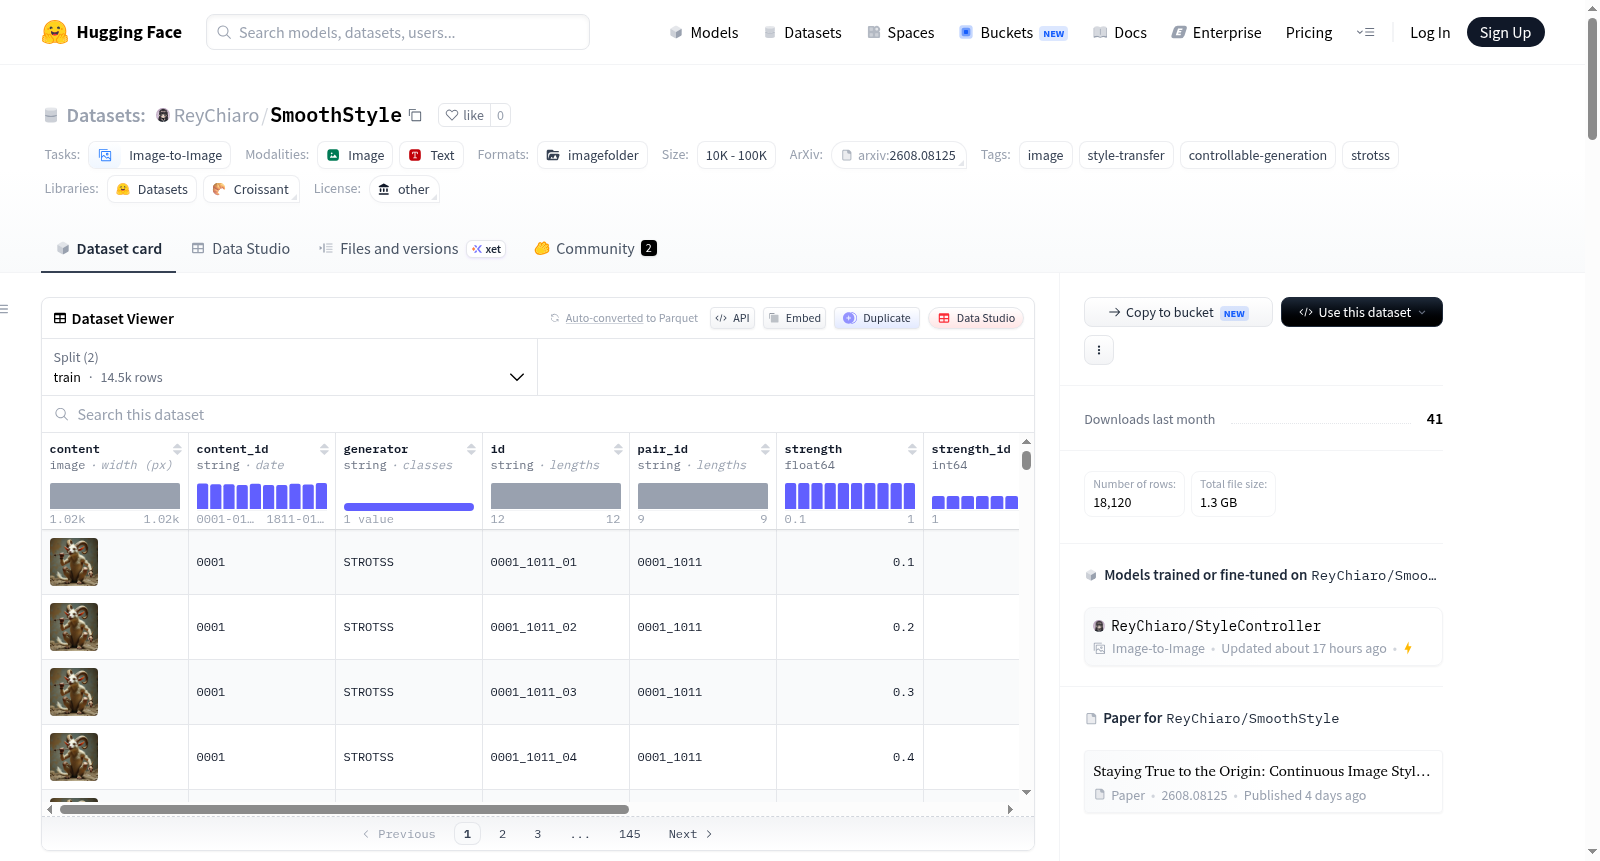Click the Embed button
Screen dimensions: 1600x861
pos(794,318)
